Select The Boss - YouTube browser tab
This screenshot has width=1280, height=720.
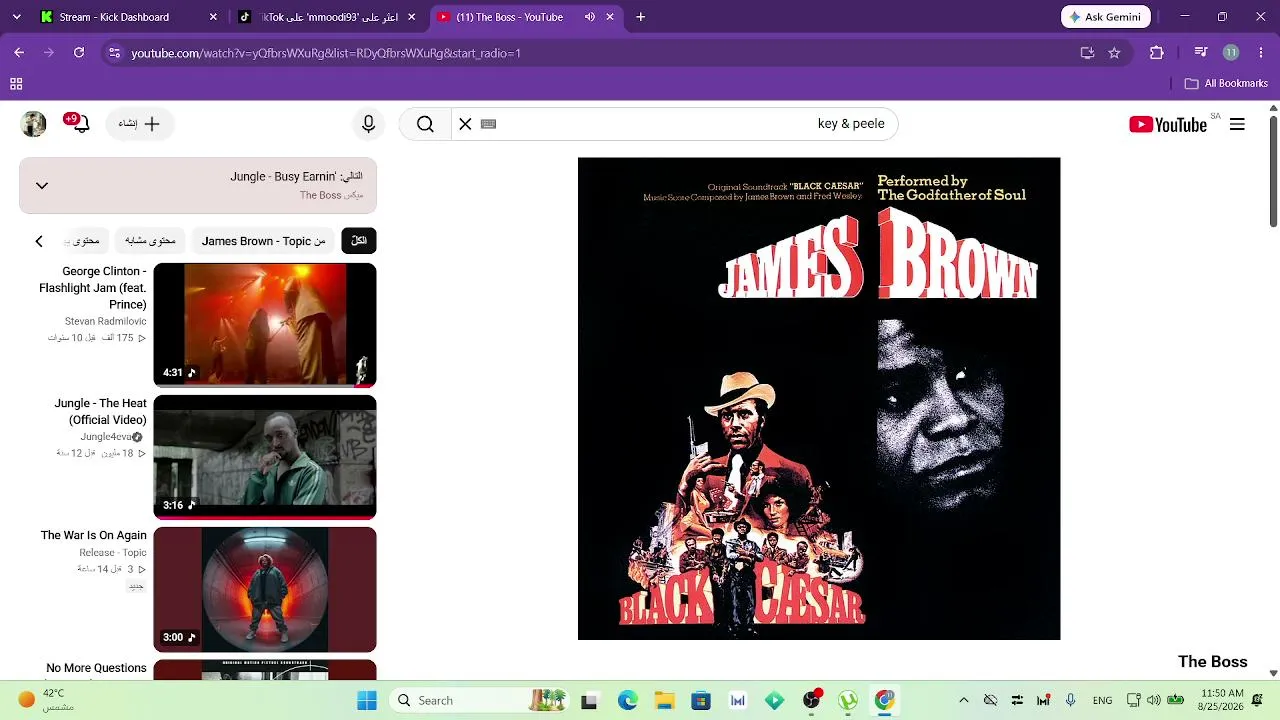click(x=509, y=17)
